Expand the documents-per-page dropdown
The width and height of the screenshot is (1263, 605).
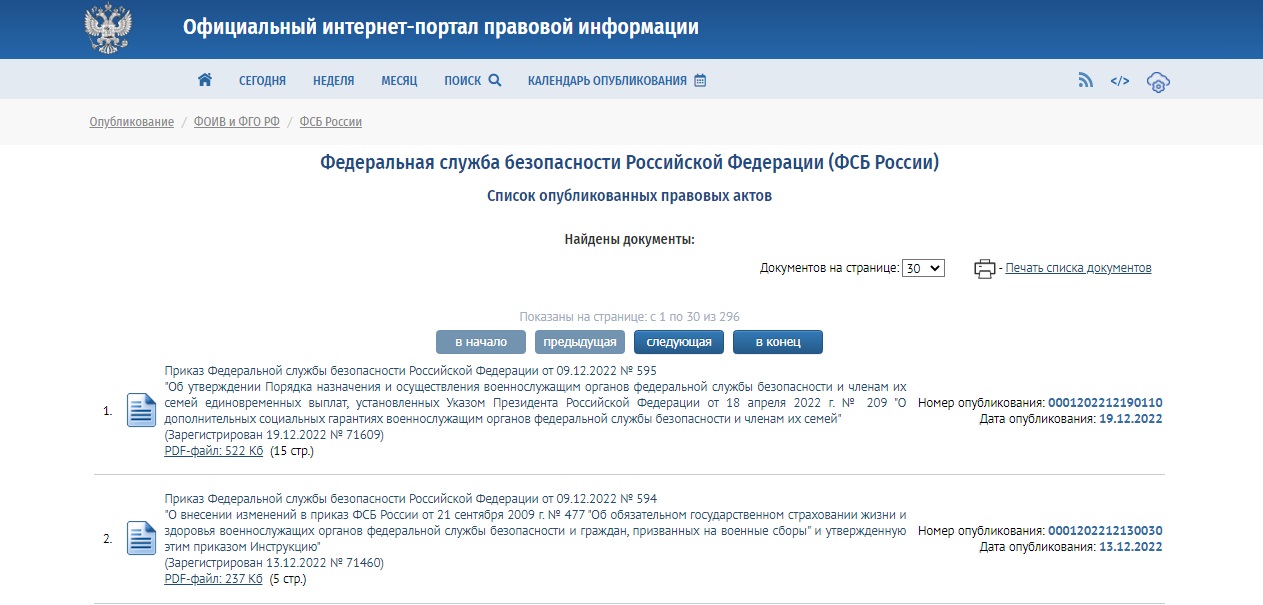923,268
